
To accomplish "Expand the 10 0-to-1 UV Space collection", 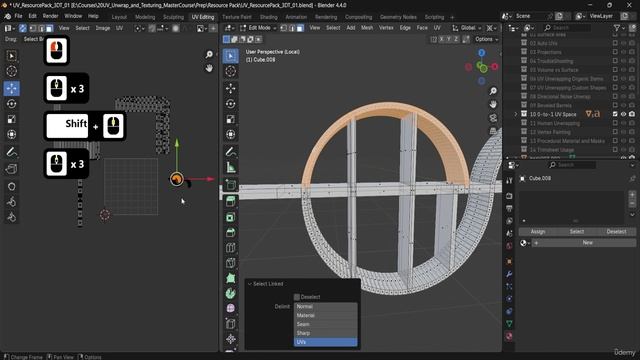I will (x=516, y=114).
